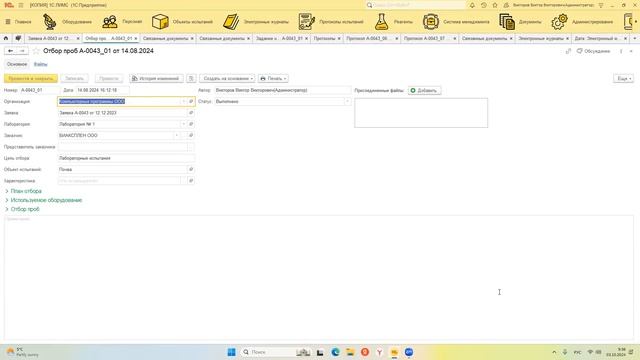Open the Администрирование gears section
This screenshot has width=640, height=360.
(582, 22)
